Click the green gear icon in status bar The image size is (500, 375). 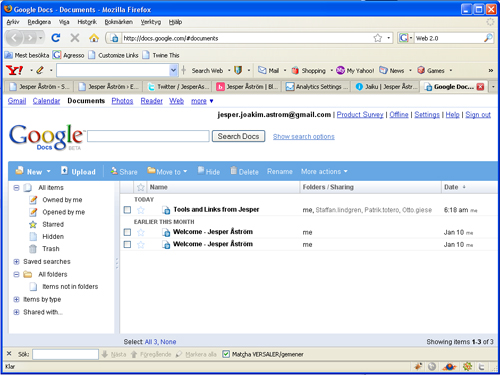(467, 367)
